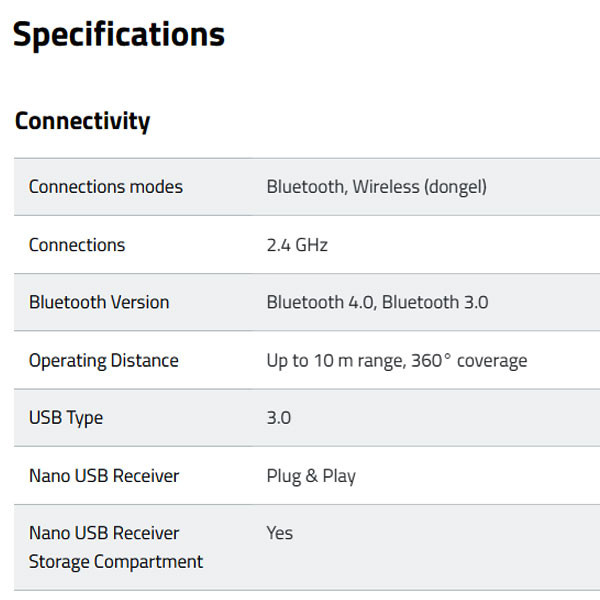Screen dimensions: 600x600
Task: Click the 'Bluetooth 3.0' value text
Action: pos(435,302)
